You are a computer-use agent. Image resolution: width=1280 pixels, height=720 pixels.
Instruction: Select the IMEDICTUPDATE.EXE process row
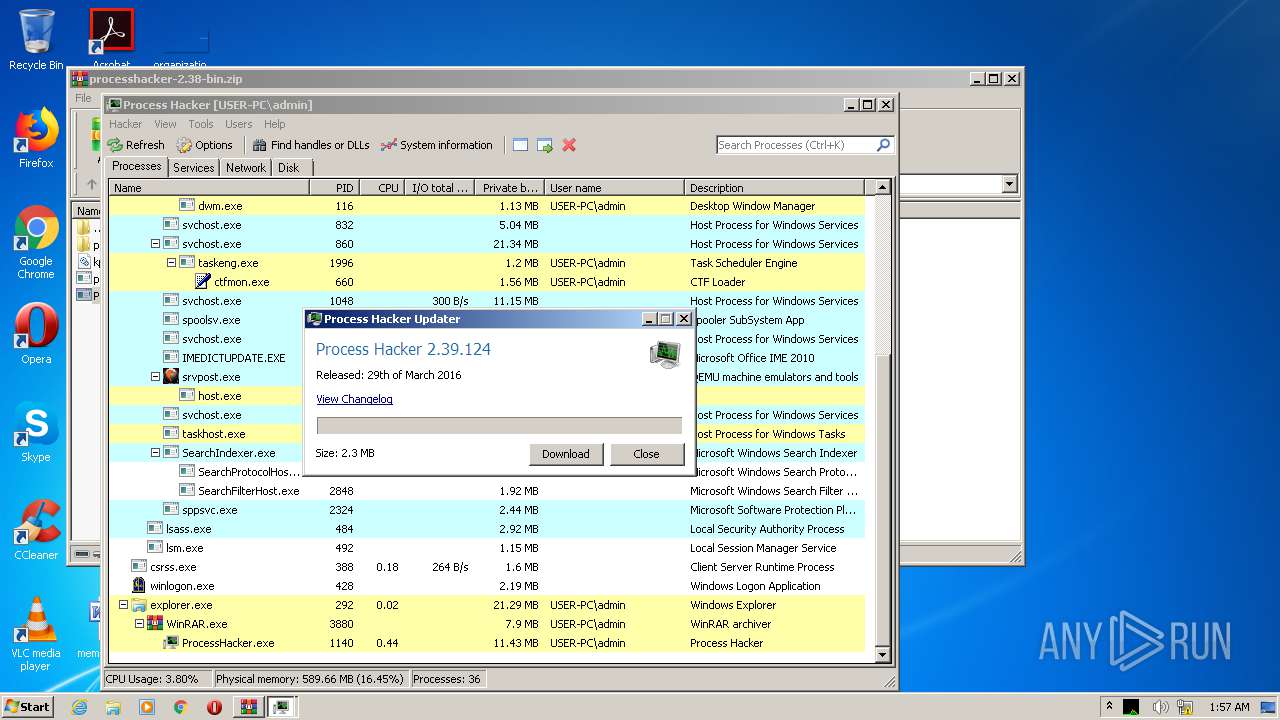pyautogui.click(x=486, y=358)
